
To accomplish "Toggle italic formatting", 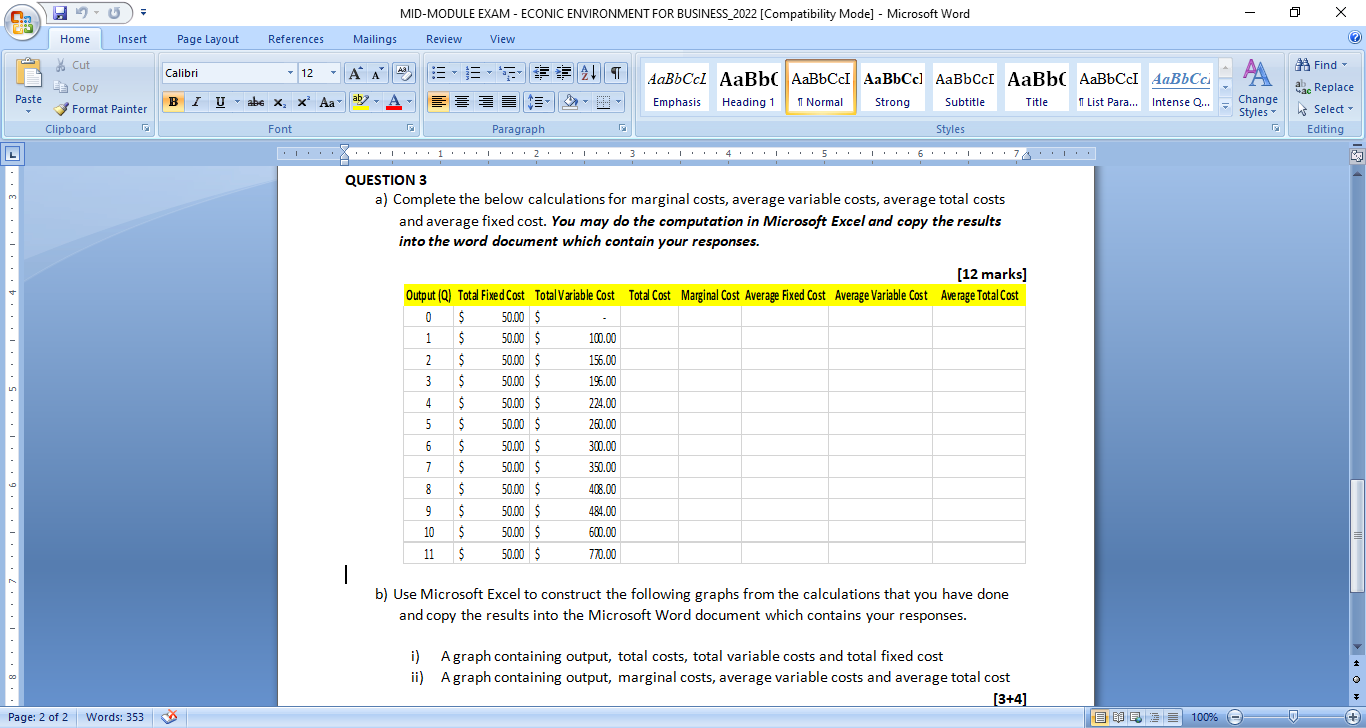I will click(x=196, y=101).
